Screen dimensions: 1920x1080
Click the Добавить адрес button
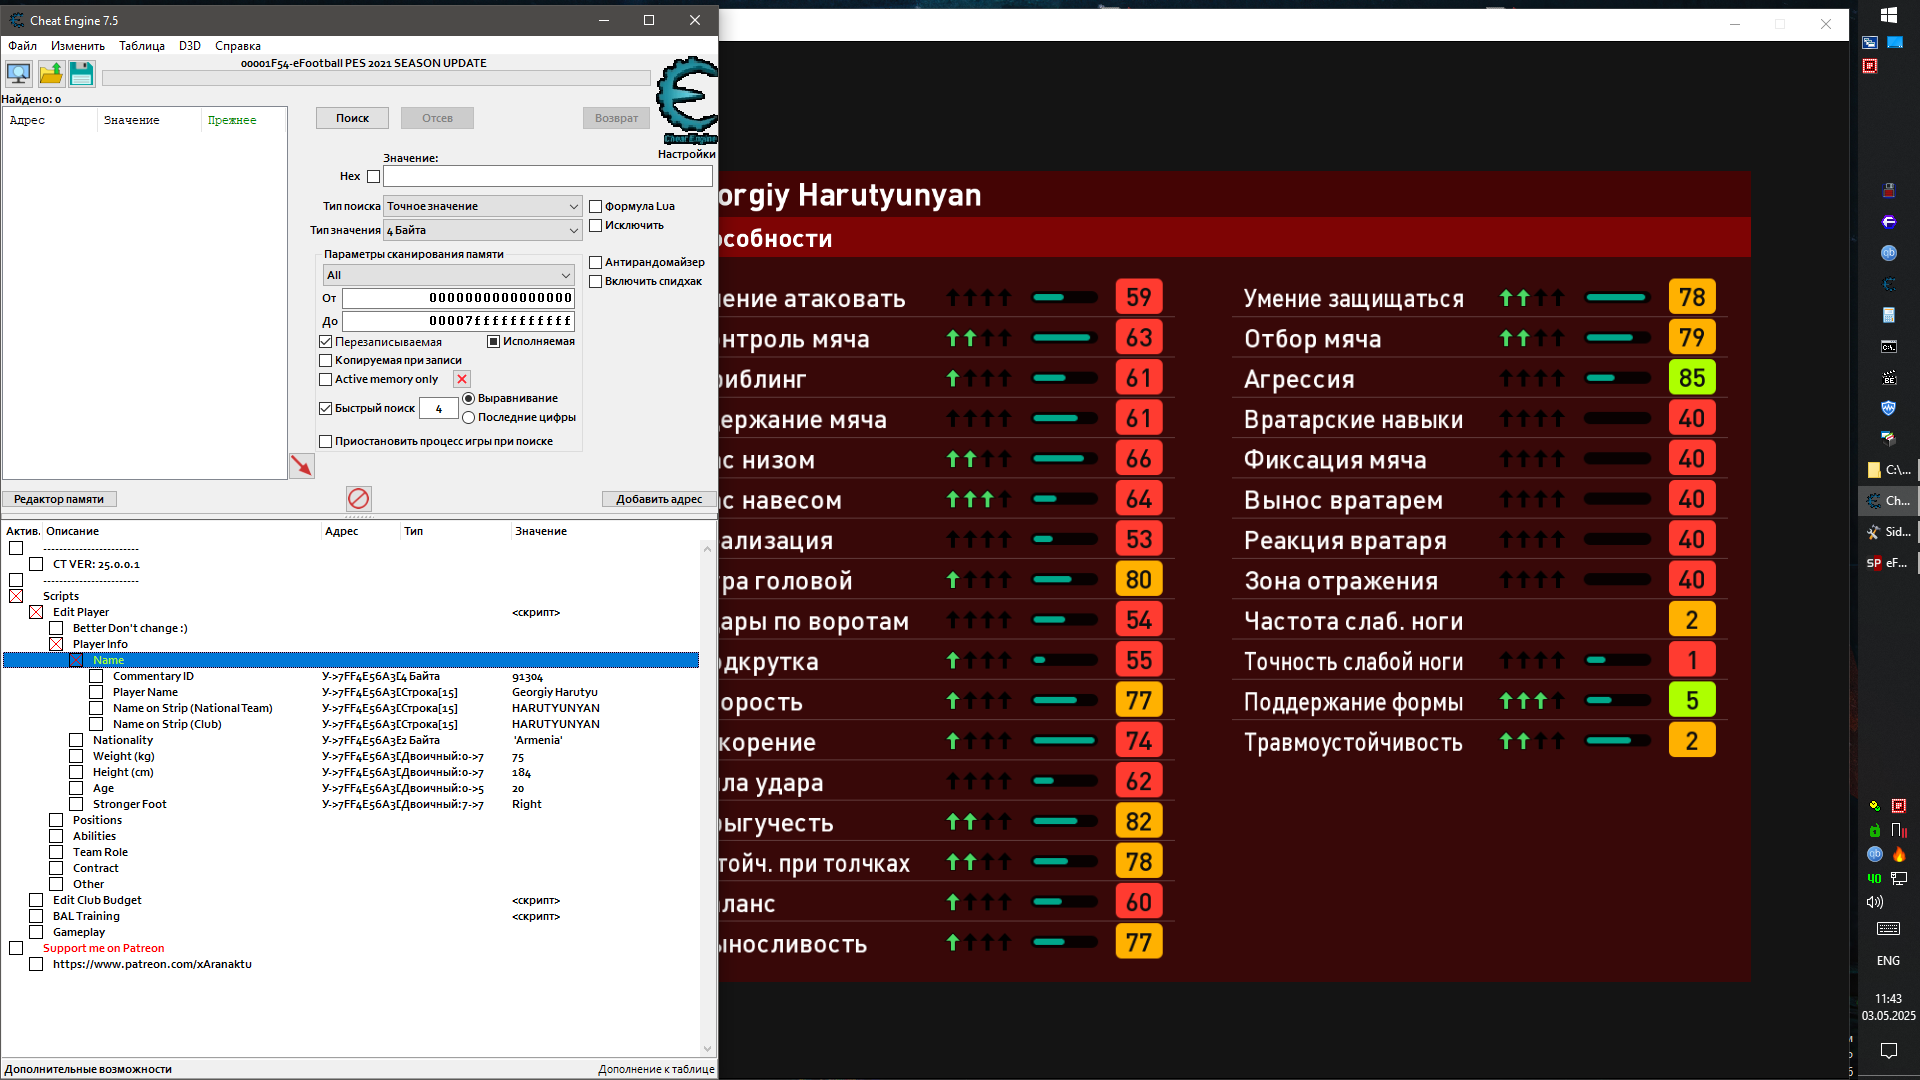tap(658, 499)
